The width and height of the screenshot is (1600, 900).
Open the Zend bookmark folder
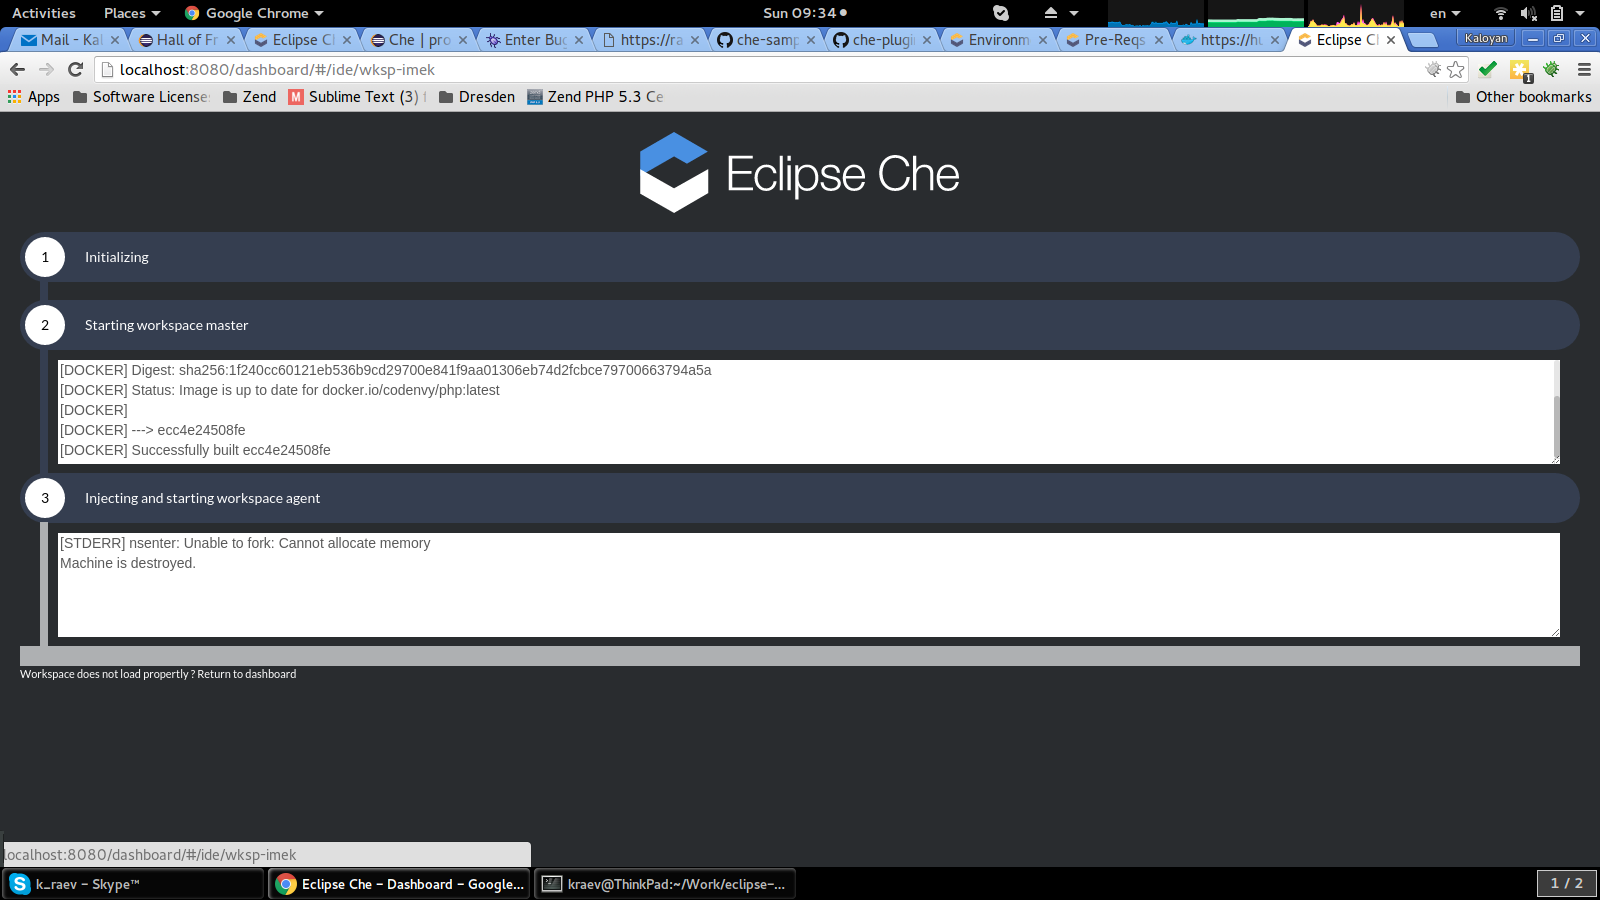(250, 97)
